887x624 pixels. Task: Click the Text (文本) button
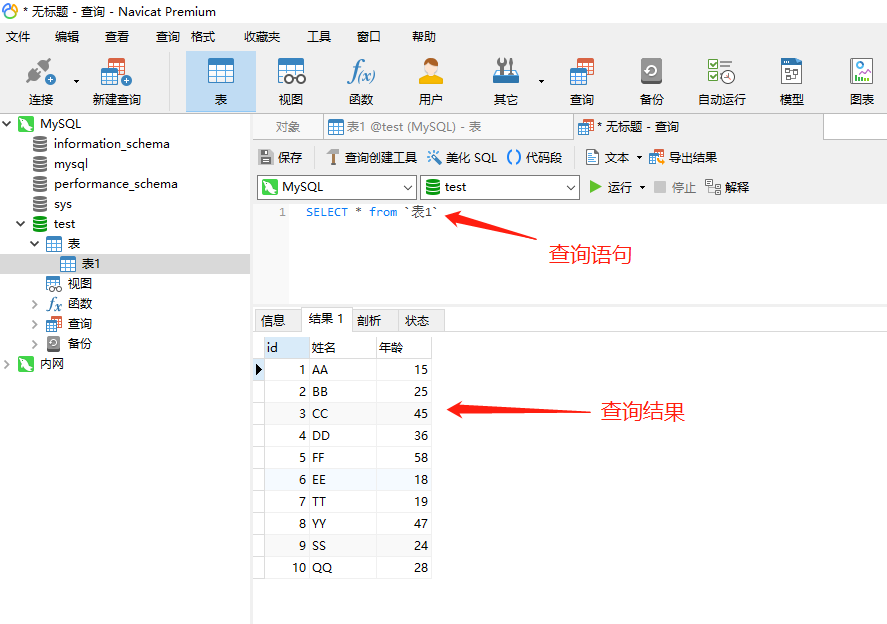coord(608,157)
